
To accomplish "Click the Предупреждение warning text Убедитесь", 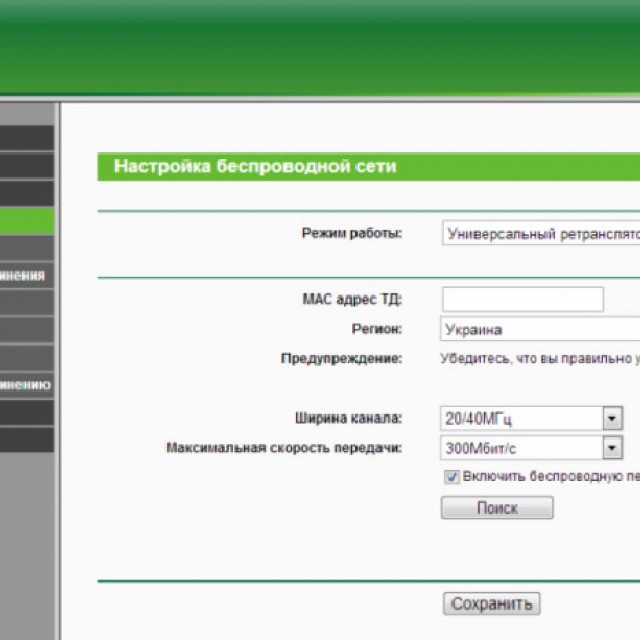I will [x=540, y=359].
